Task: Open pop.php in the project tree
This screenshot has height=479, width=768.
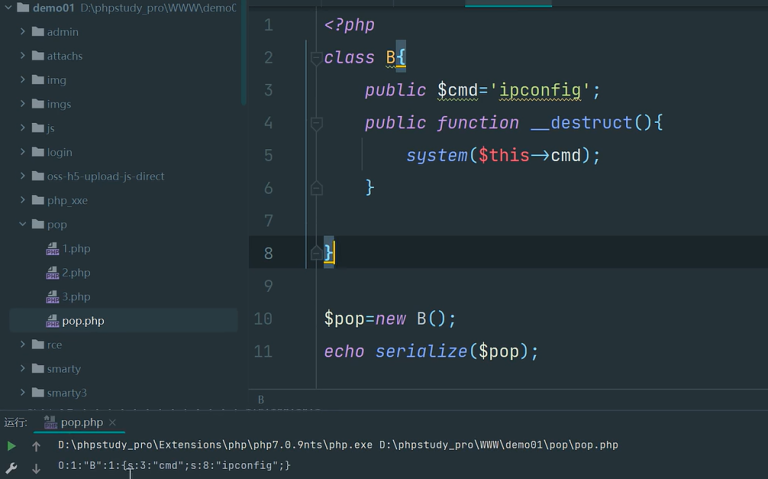Action: 82,321
